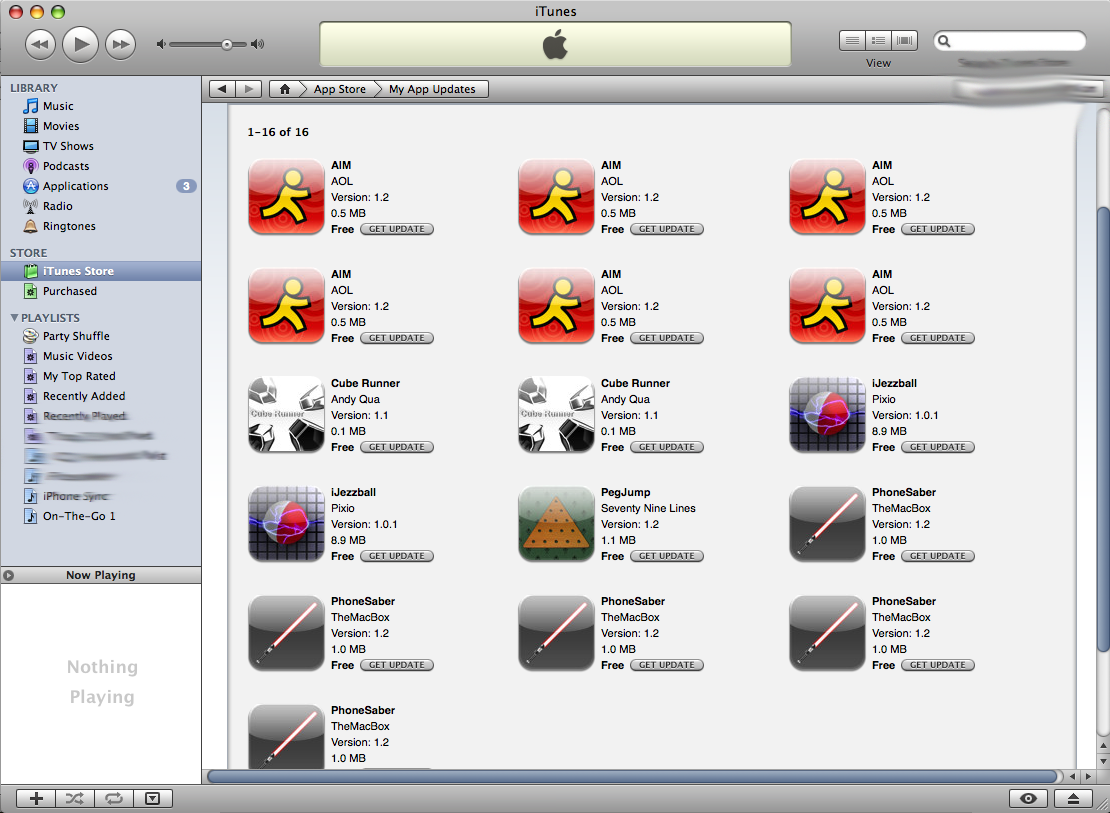Click the eye browse toggle button
The image size is (1110, 813).
[1028, 799]
